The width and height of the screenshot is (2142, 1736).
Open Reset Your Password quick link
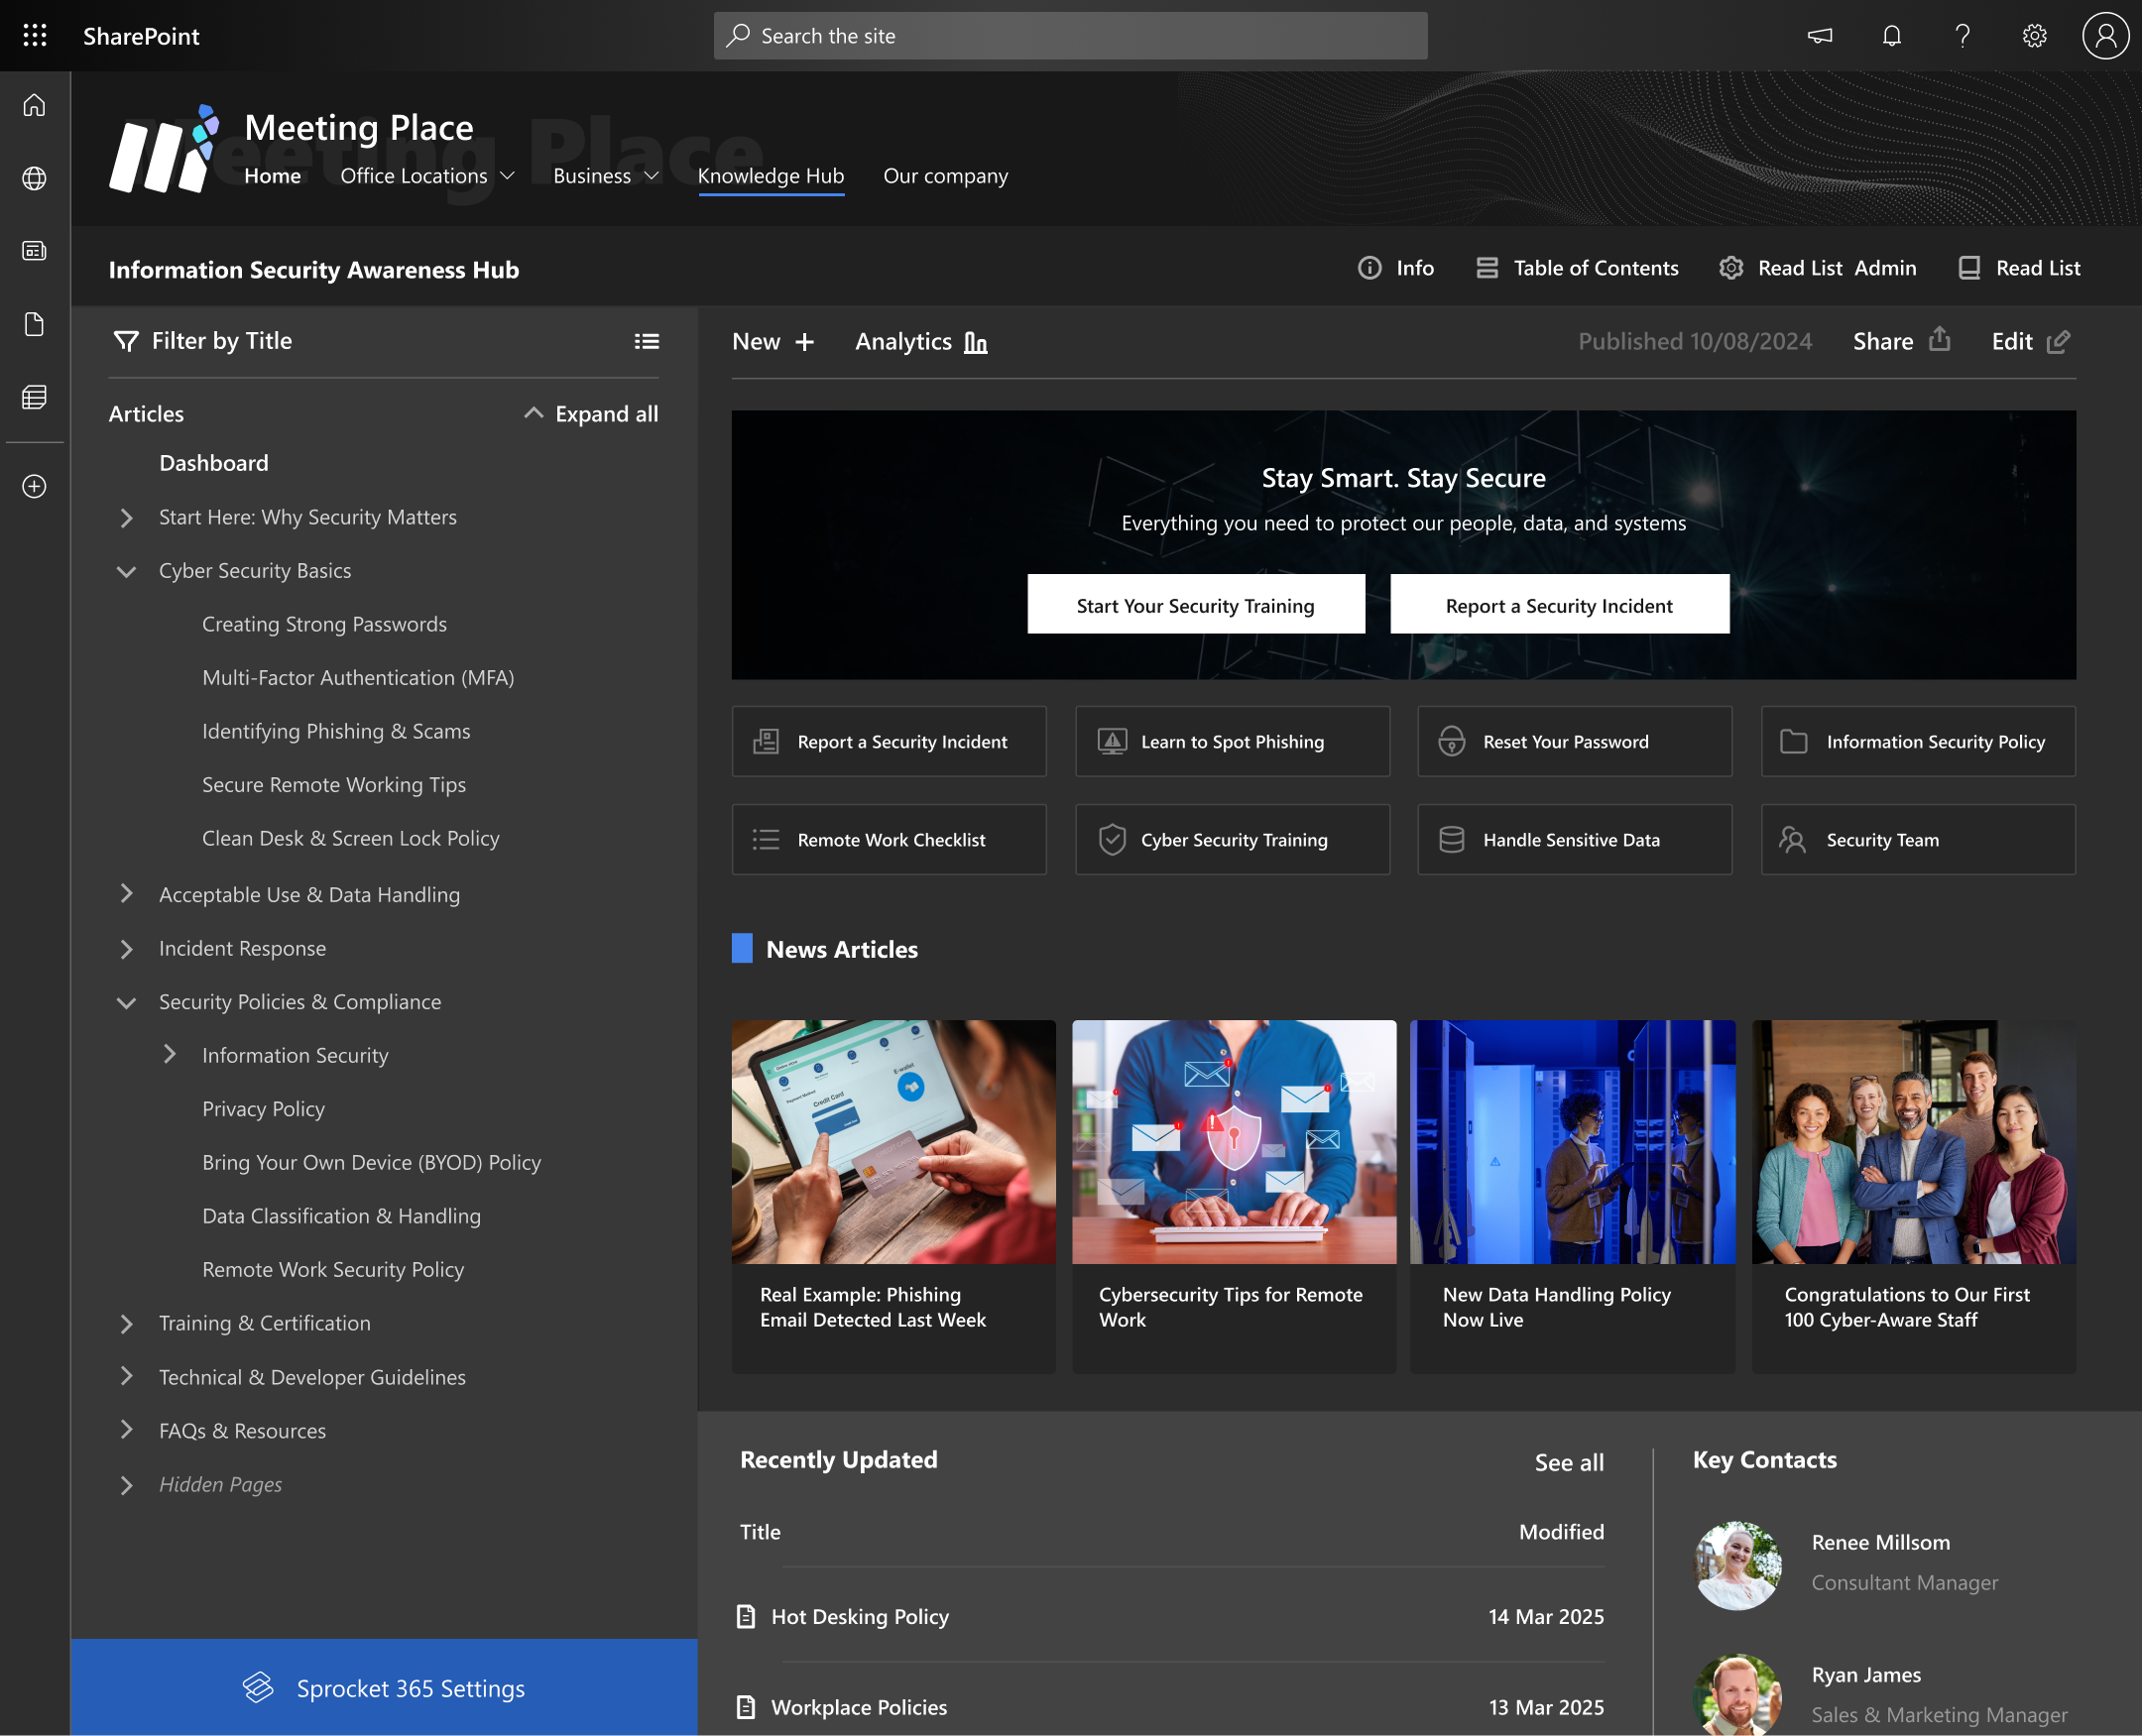[1574, 741]
